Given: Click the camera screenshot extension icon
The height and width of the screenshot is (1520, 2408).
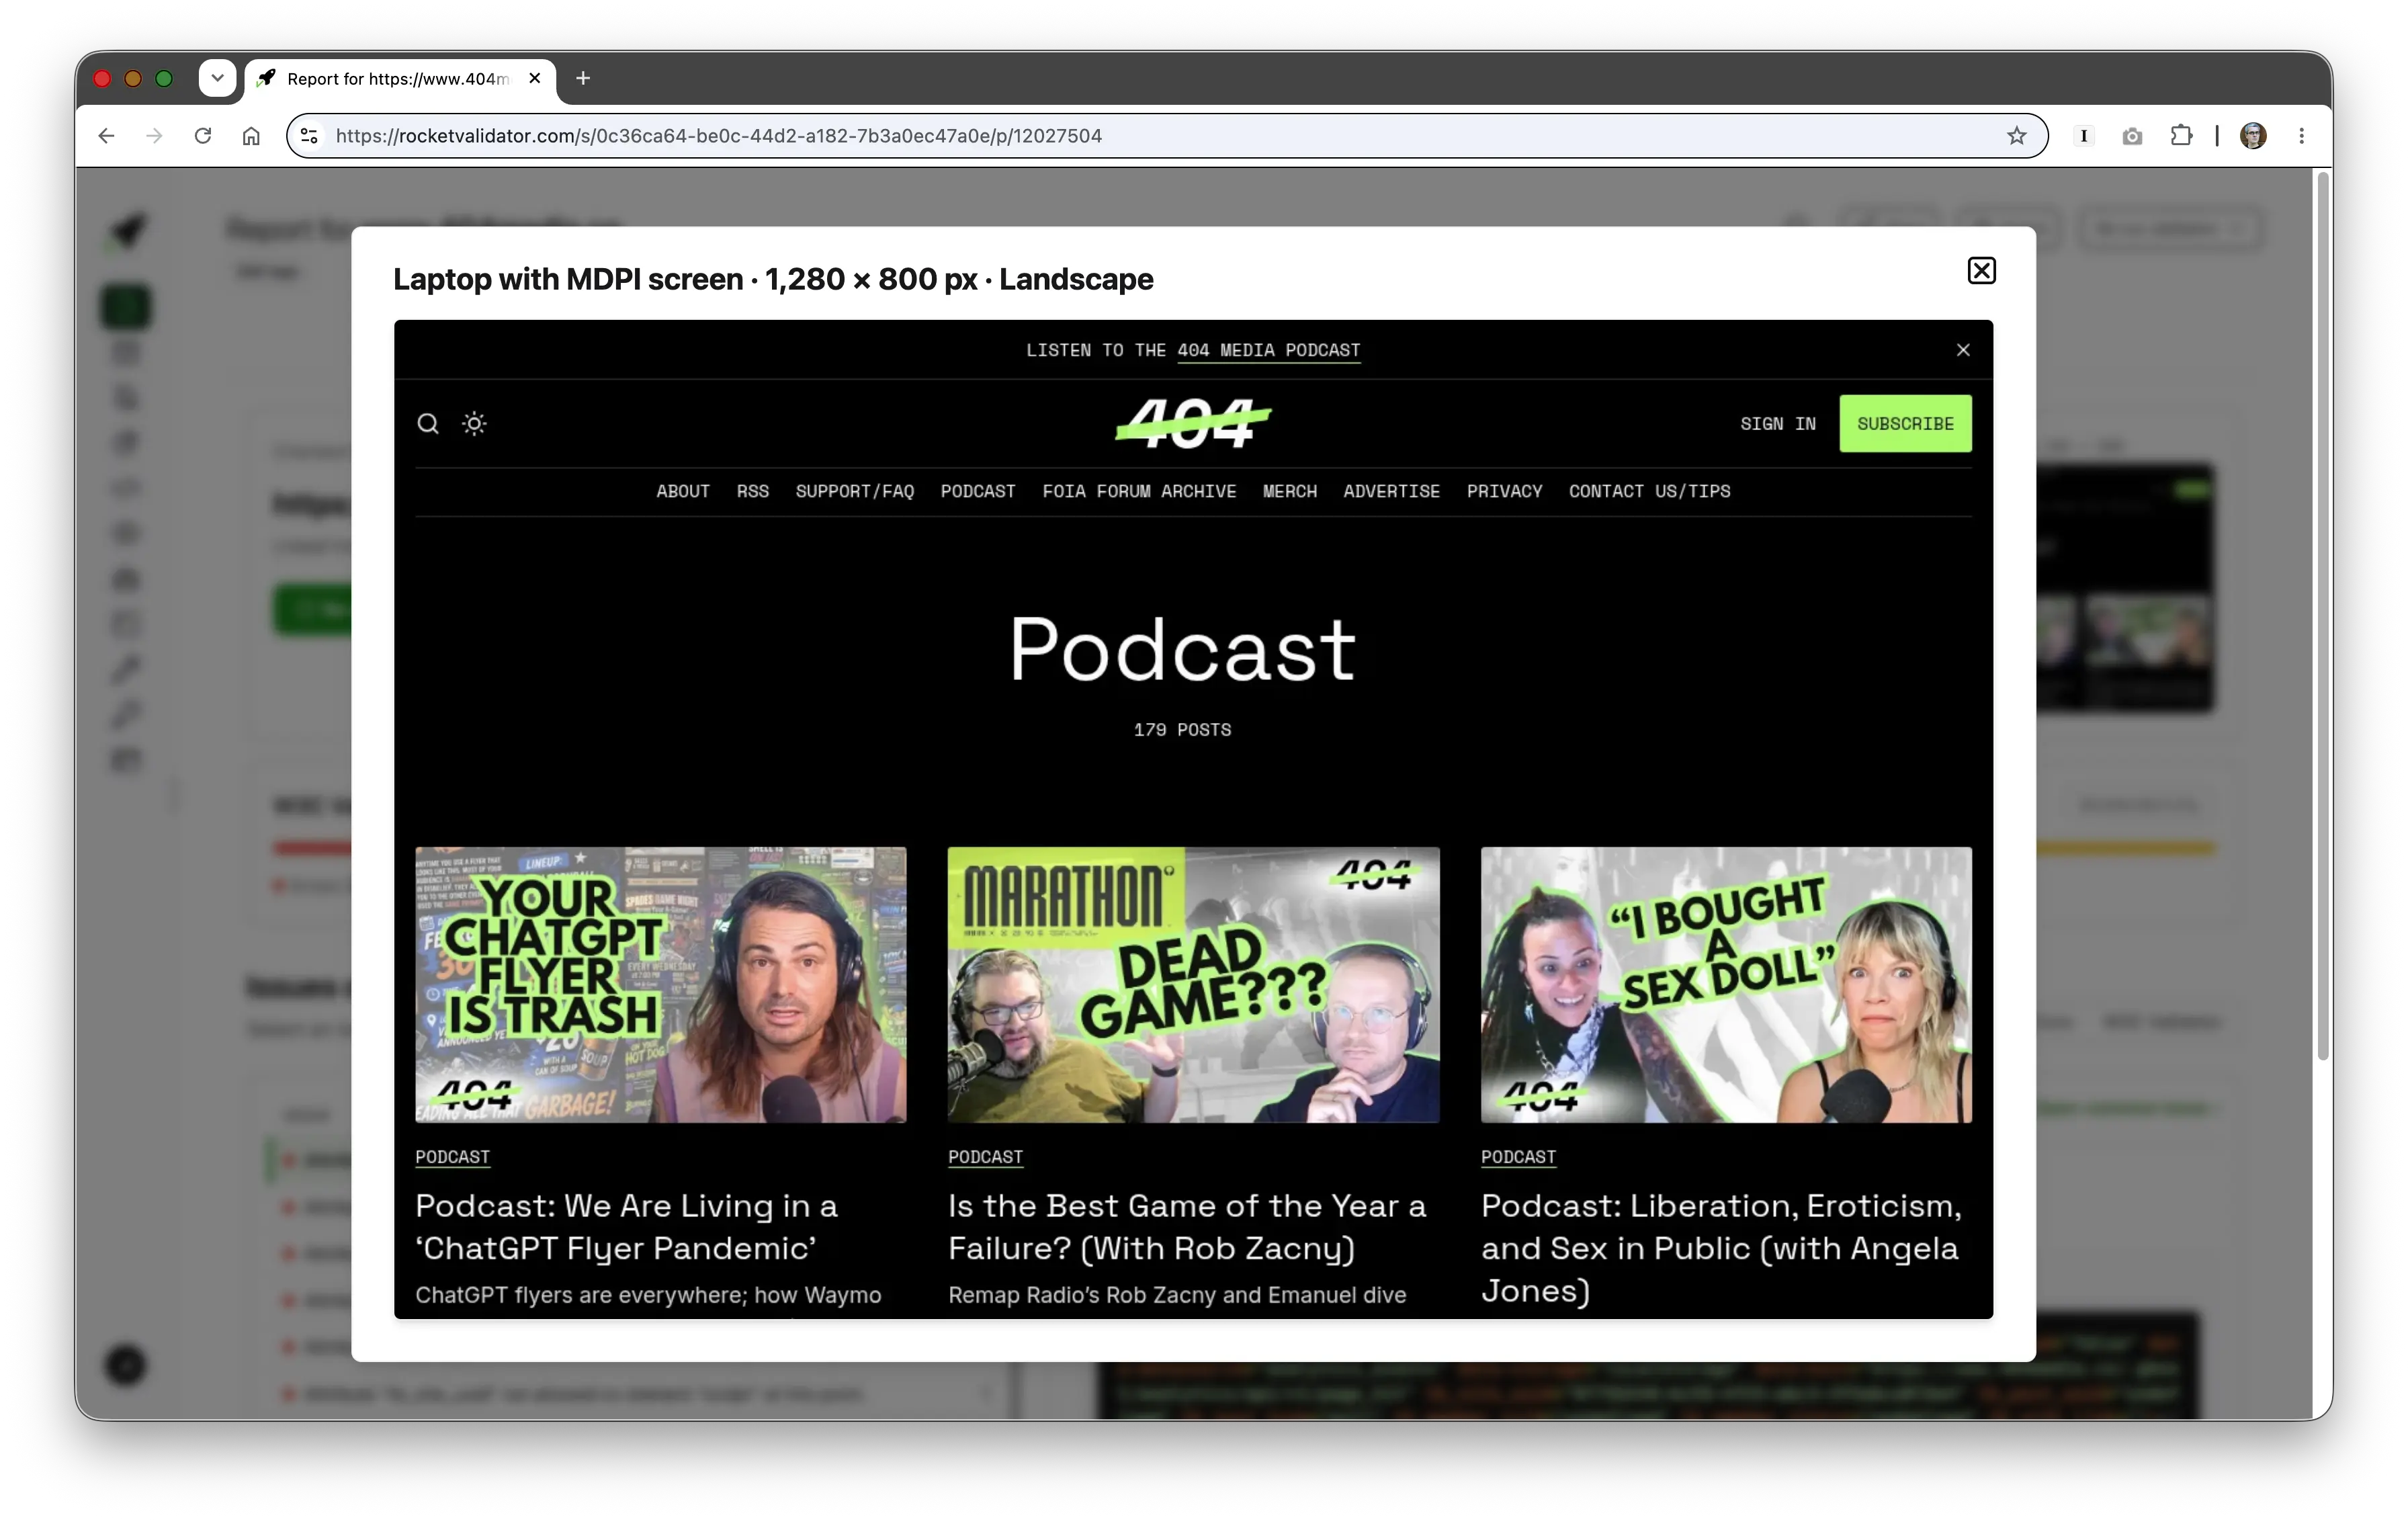Looking at the screenshot, I should tap(2132, 136).
